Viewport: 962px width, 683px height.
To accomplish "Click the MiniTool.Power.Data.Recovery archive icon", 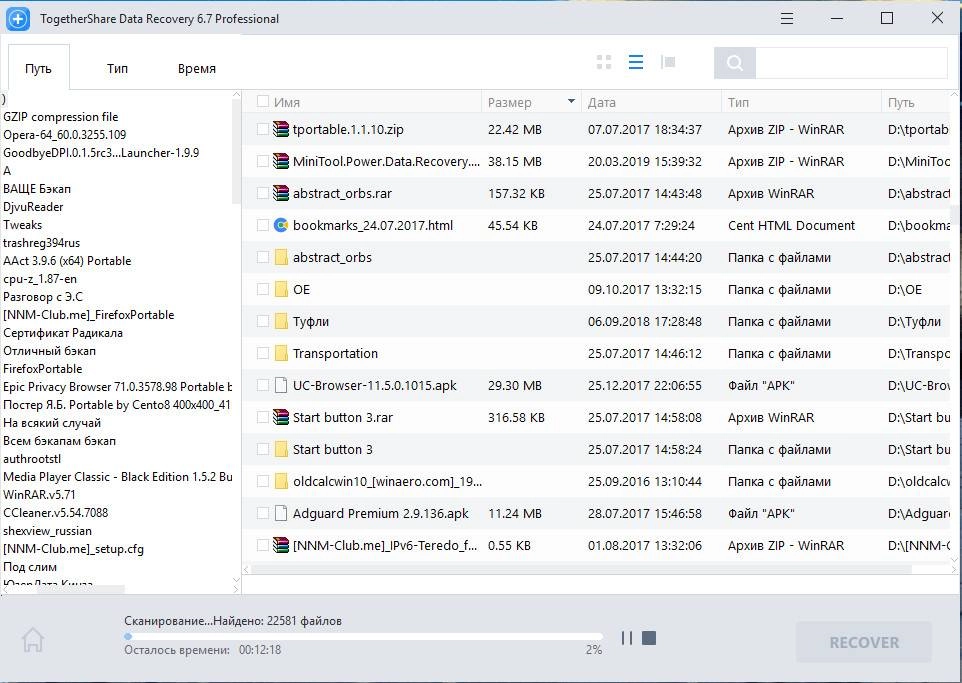I will (281, 161).
